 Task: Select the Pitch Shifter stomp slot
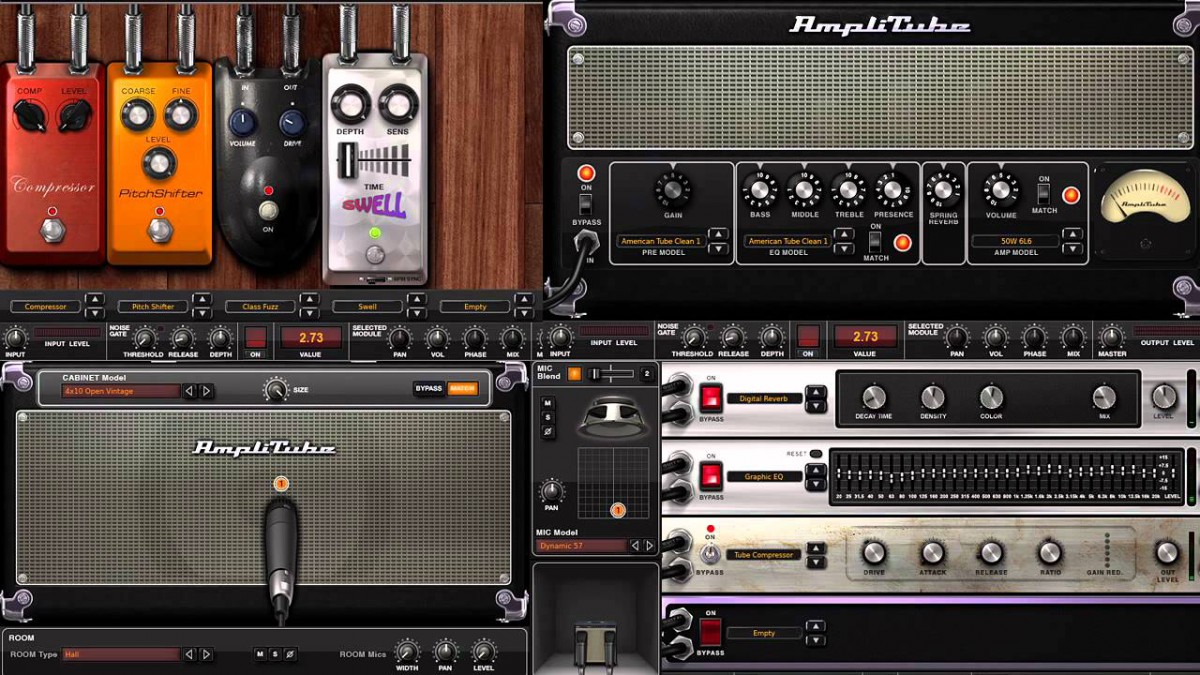tap(153, 307)
